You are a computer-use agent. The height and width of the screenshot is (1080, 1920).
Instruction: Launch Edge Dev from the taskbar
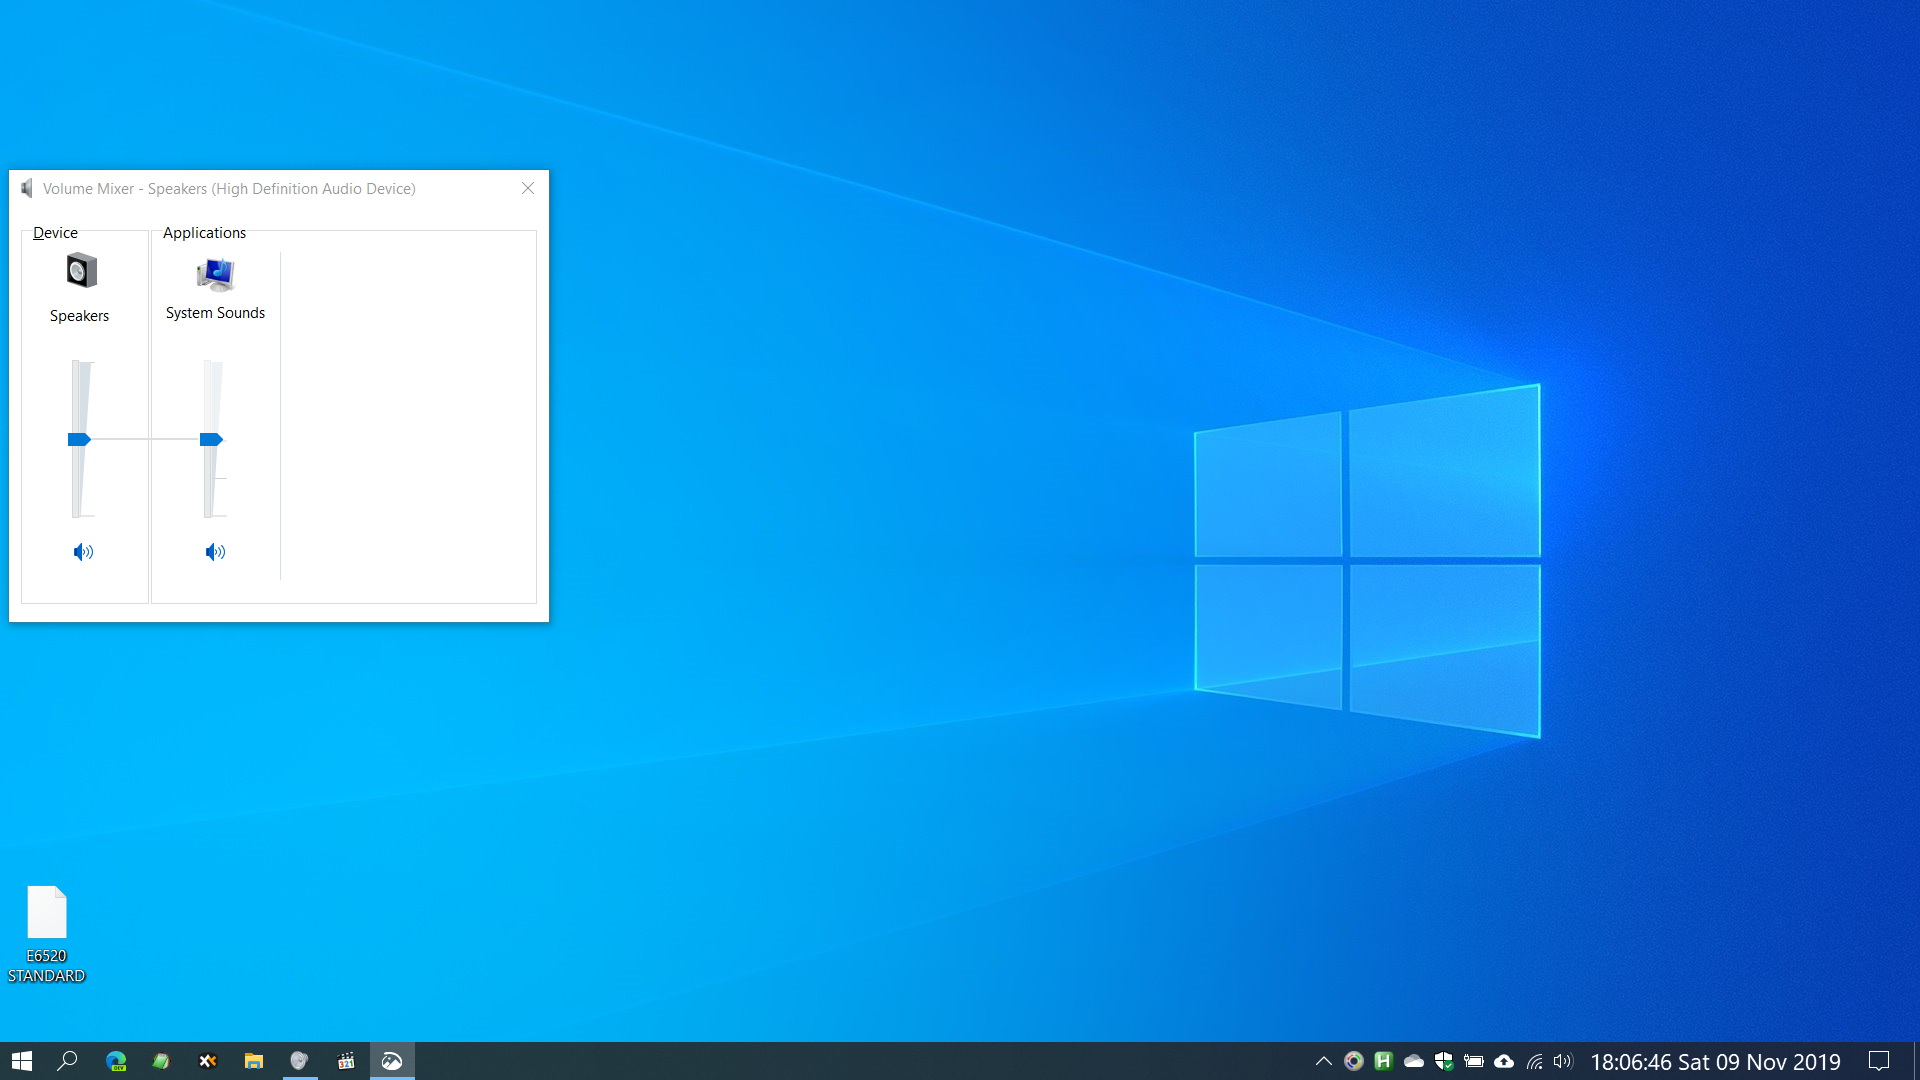click(x=116, y=1061)
